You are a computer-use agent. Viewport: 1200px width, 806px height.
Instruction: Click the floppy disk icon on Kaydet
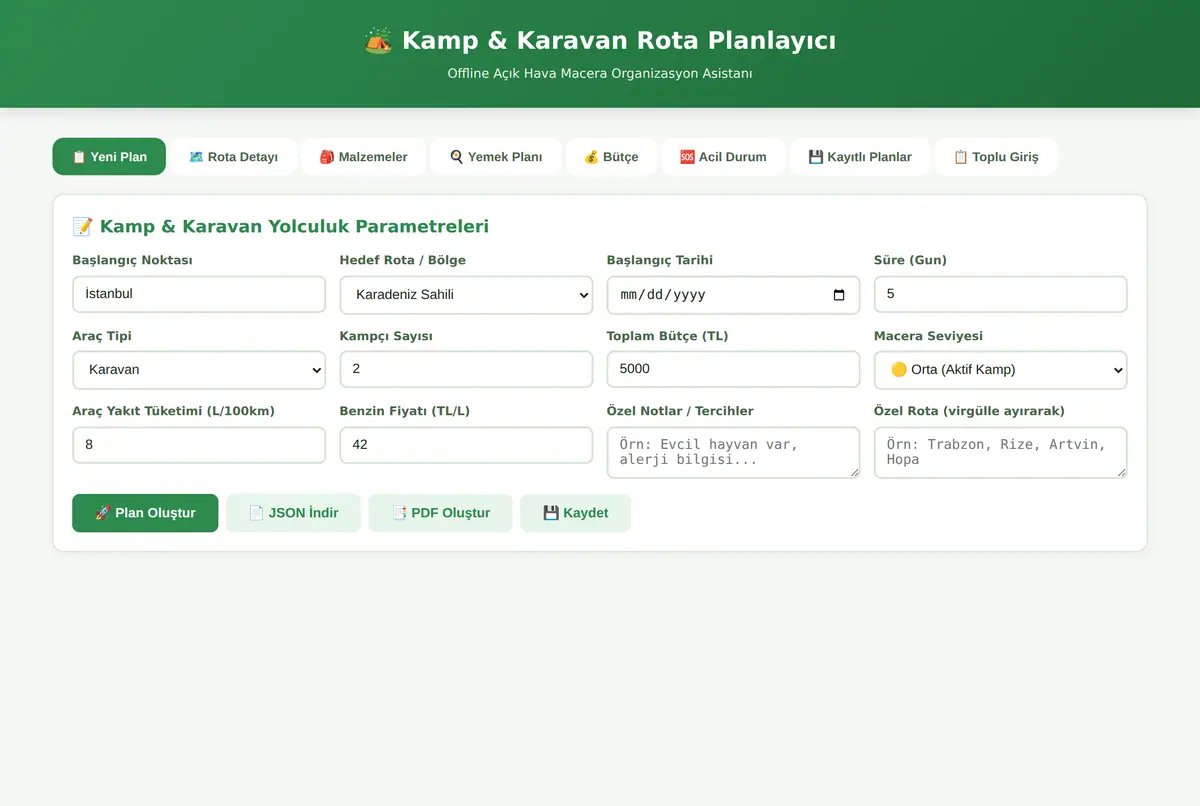pyautogui.click(x=551, y=513)
